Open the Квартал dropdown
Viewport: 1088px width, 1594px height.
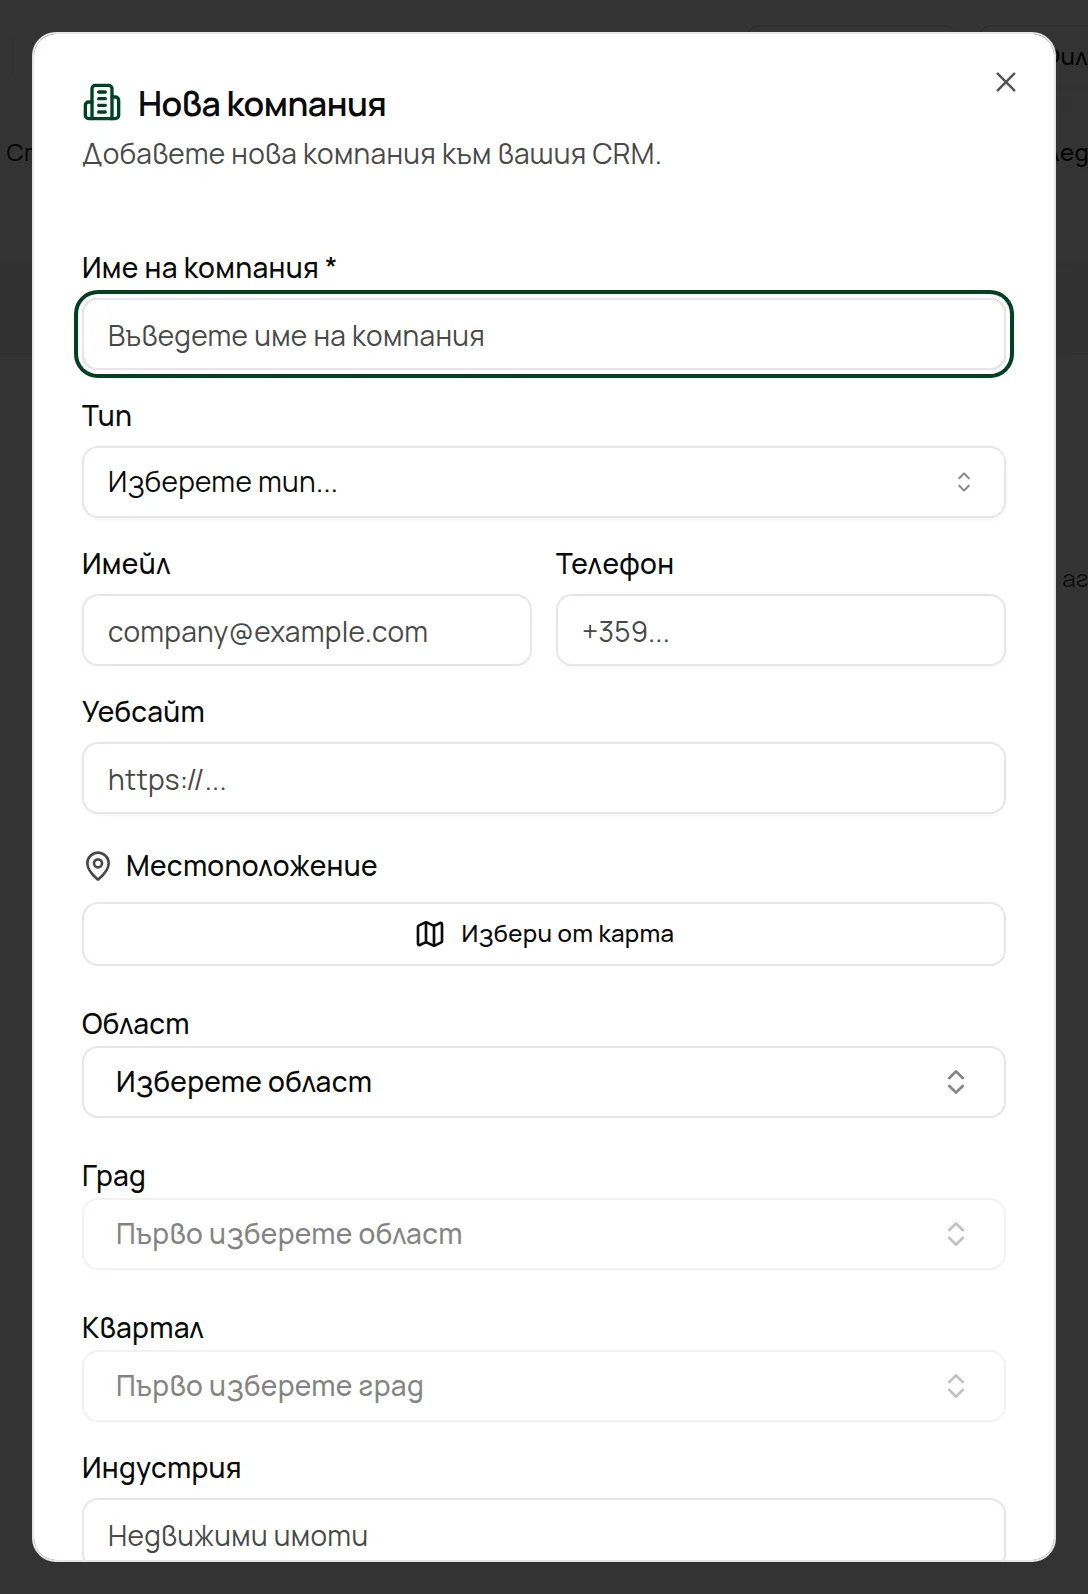(x=544, y=1386)
